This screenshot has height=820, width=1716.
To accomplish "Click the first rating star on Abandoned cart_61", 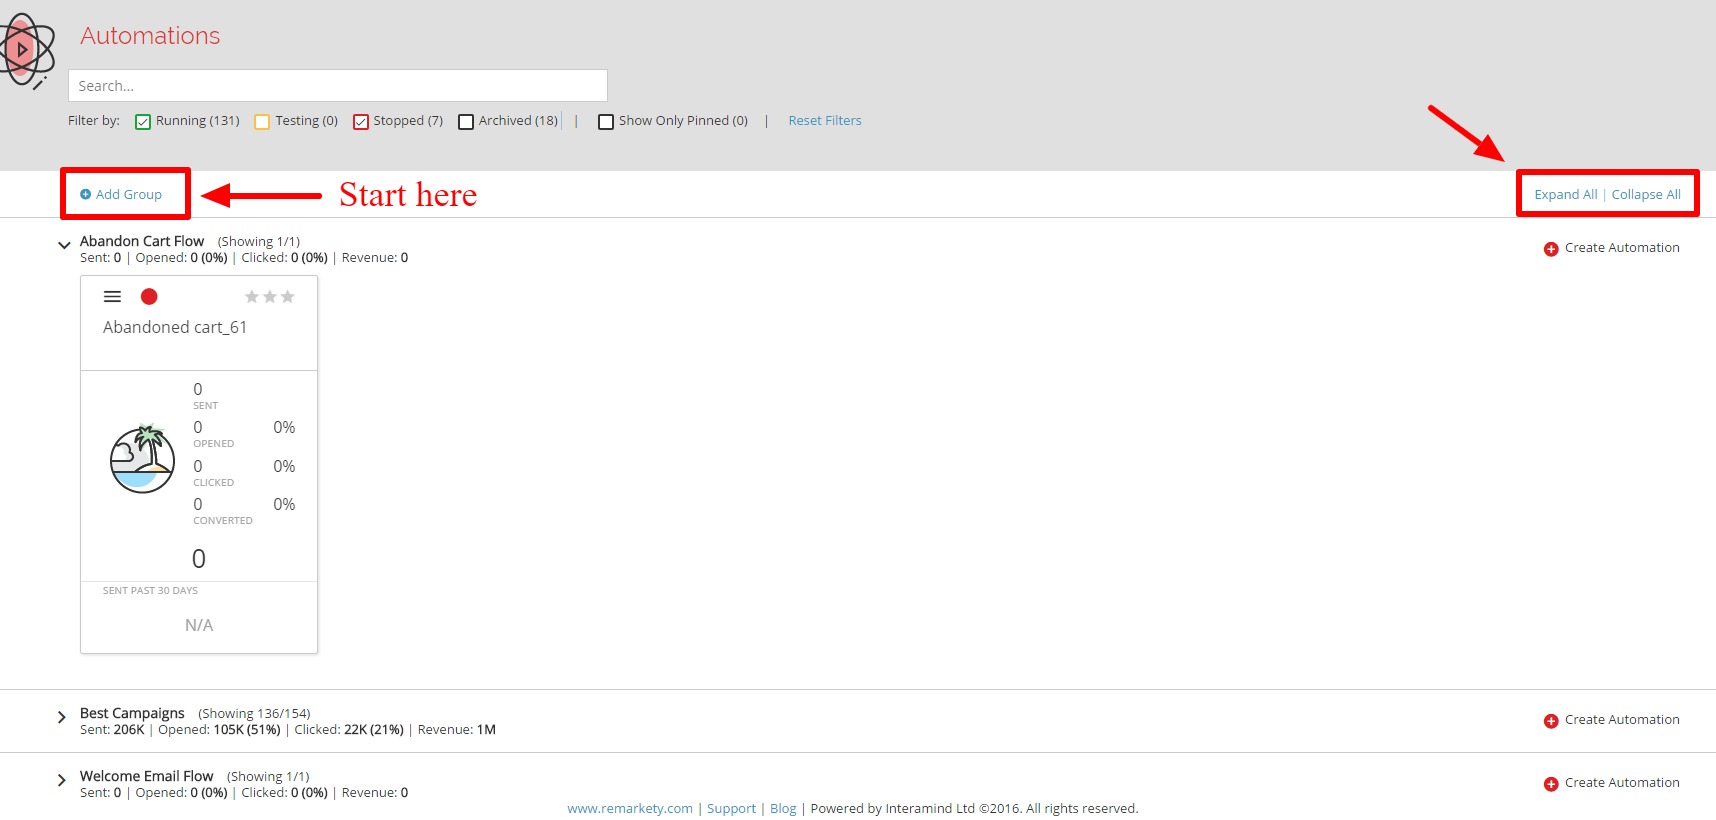I will [252, 297].
